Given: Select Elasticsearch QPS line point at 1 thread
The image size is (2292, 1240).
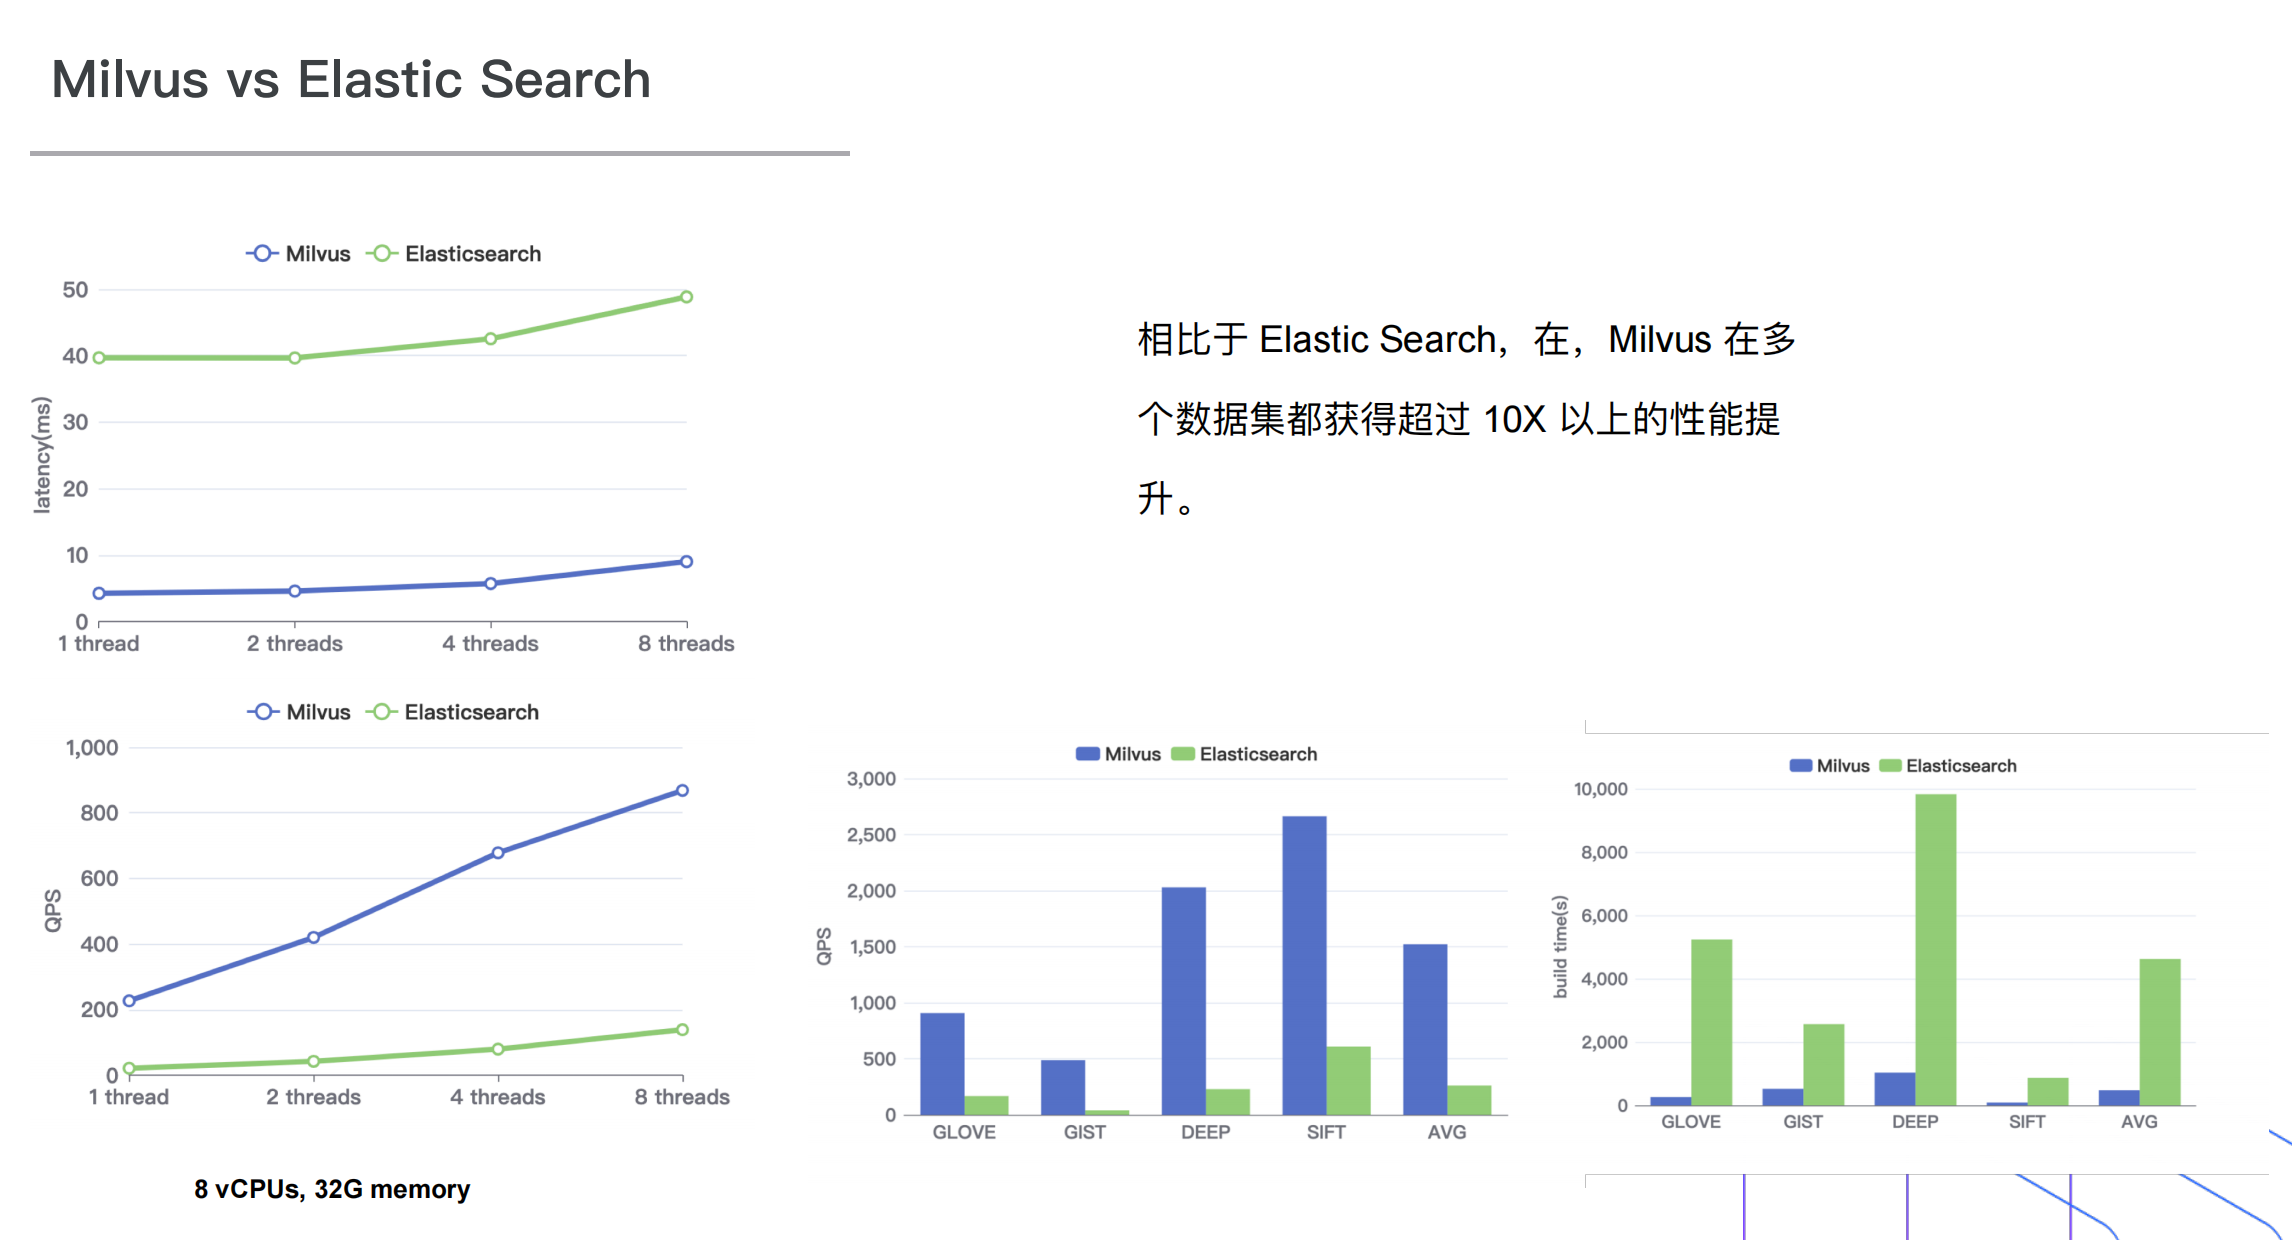Looking at the screenshot, I should coord(129,1069).
